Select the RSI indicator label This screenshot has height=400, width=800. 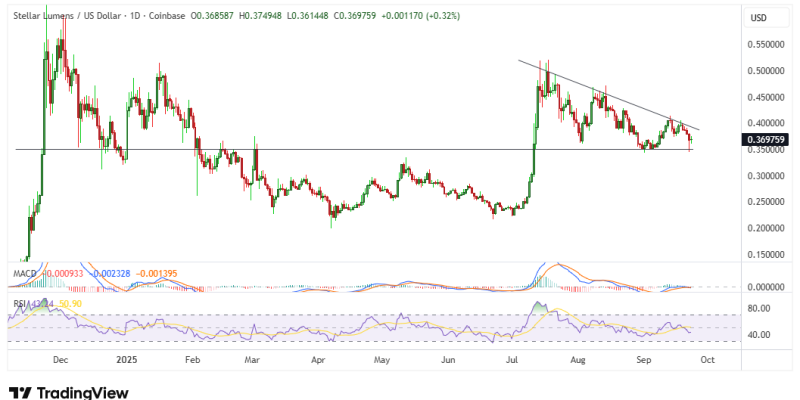point(19,302)
